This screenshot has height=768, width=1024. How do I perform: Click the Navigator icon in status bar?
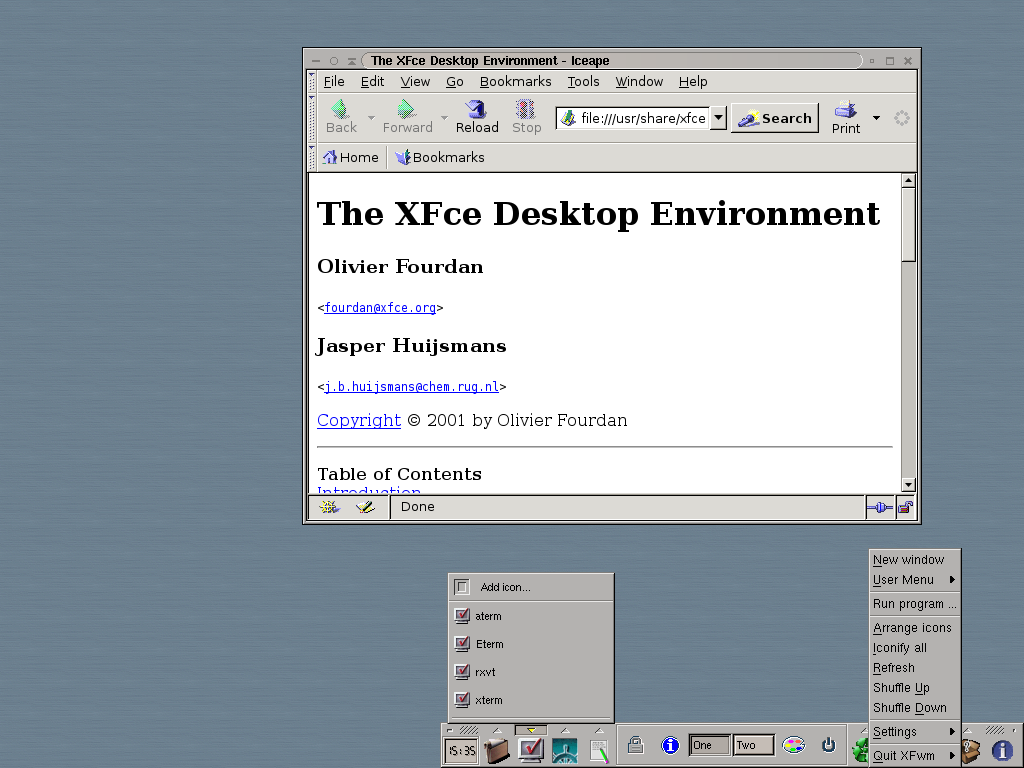329,507
